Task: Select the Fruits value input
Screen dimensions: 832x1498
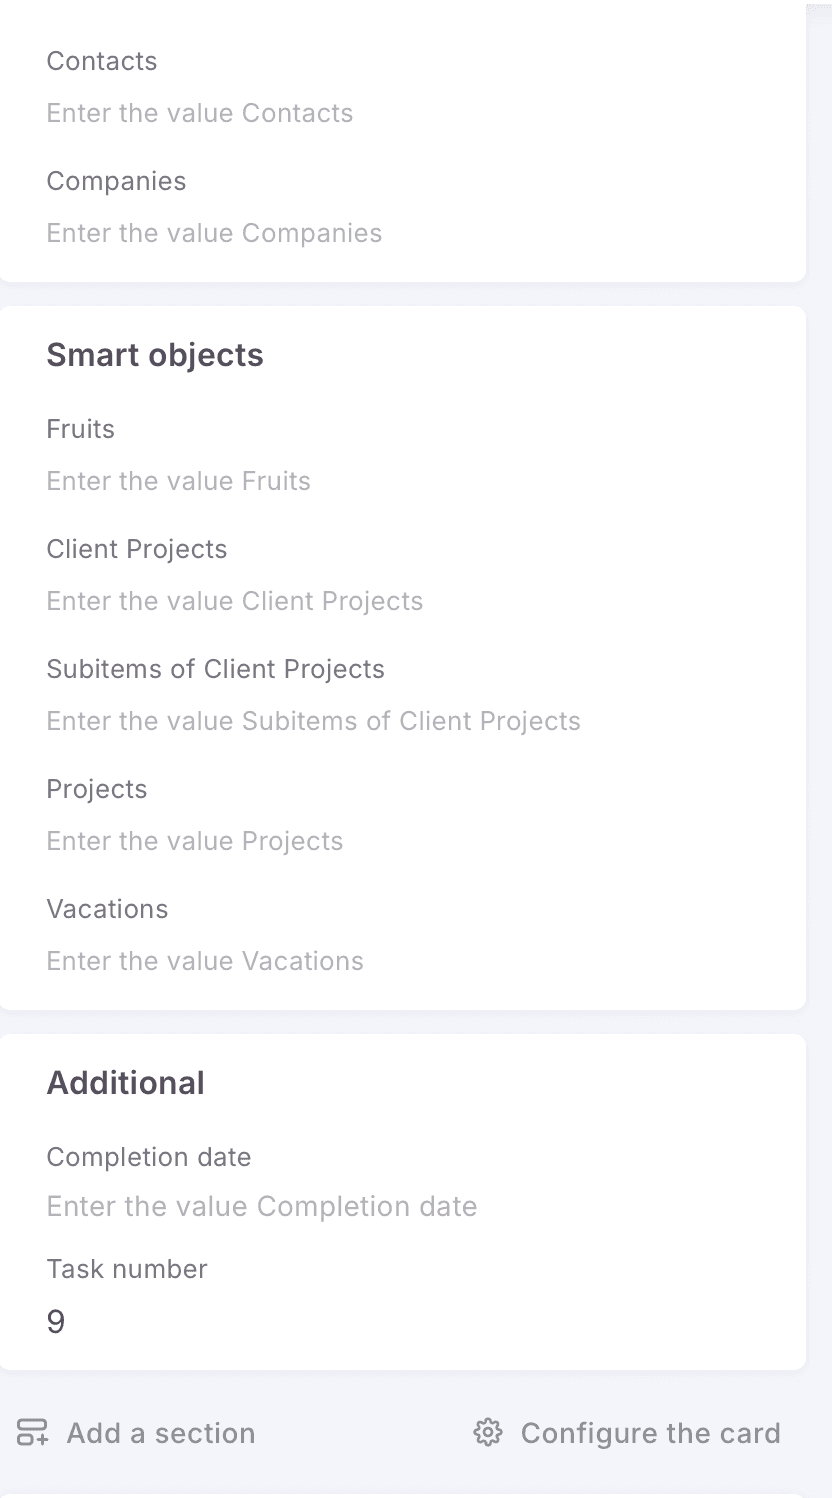Action: (178, 481)
